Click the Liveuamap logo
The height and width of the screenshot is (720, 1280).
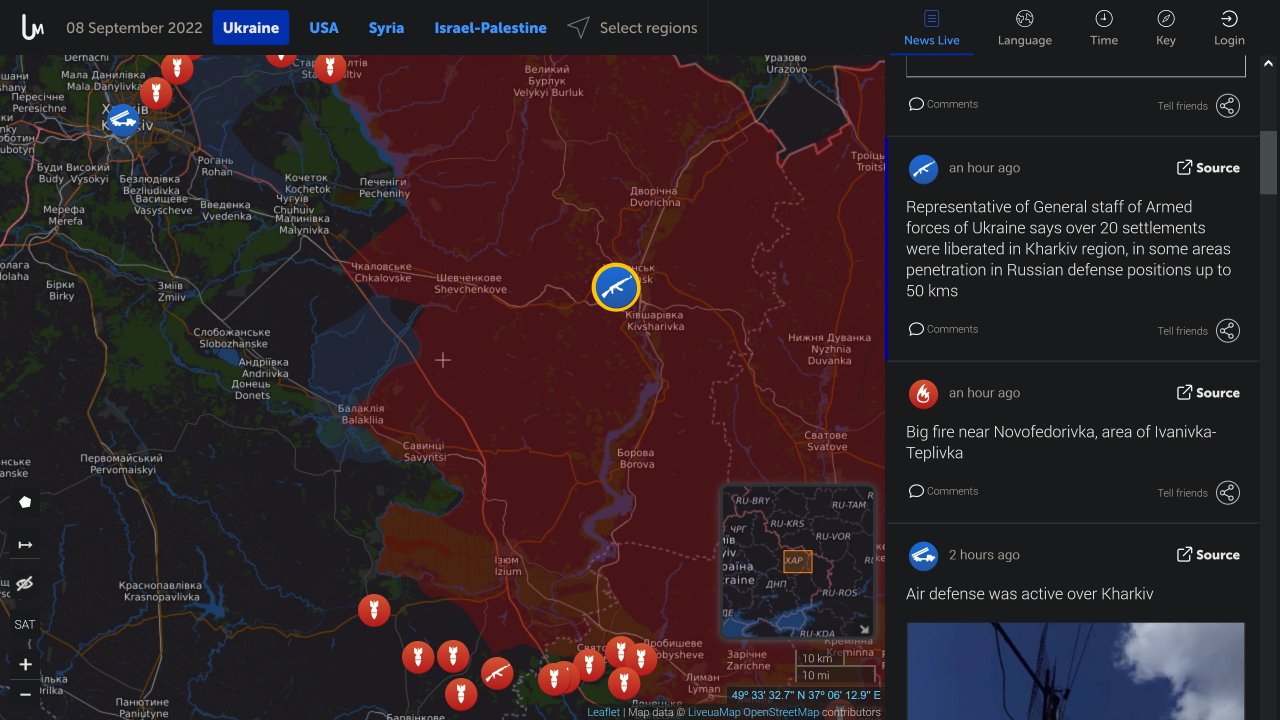(33, 28)
